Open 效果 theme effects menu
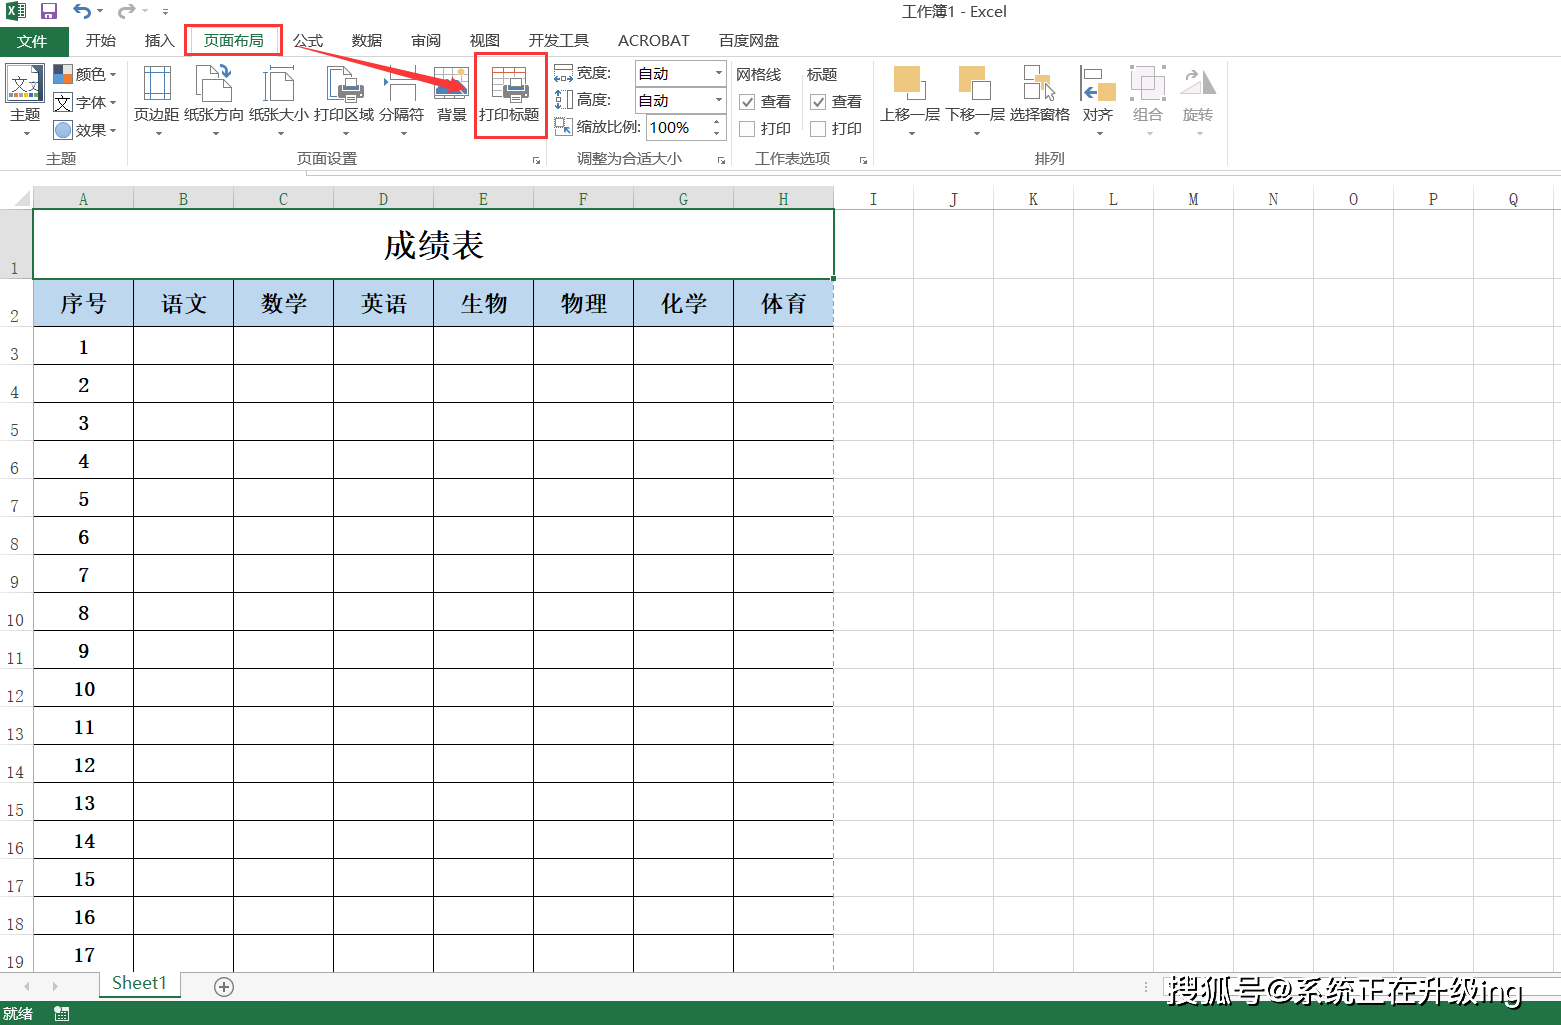This screenshot has width=1561, height=1025. [86, 130]
